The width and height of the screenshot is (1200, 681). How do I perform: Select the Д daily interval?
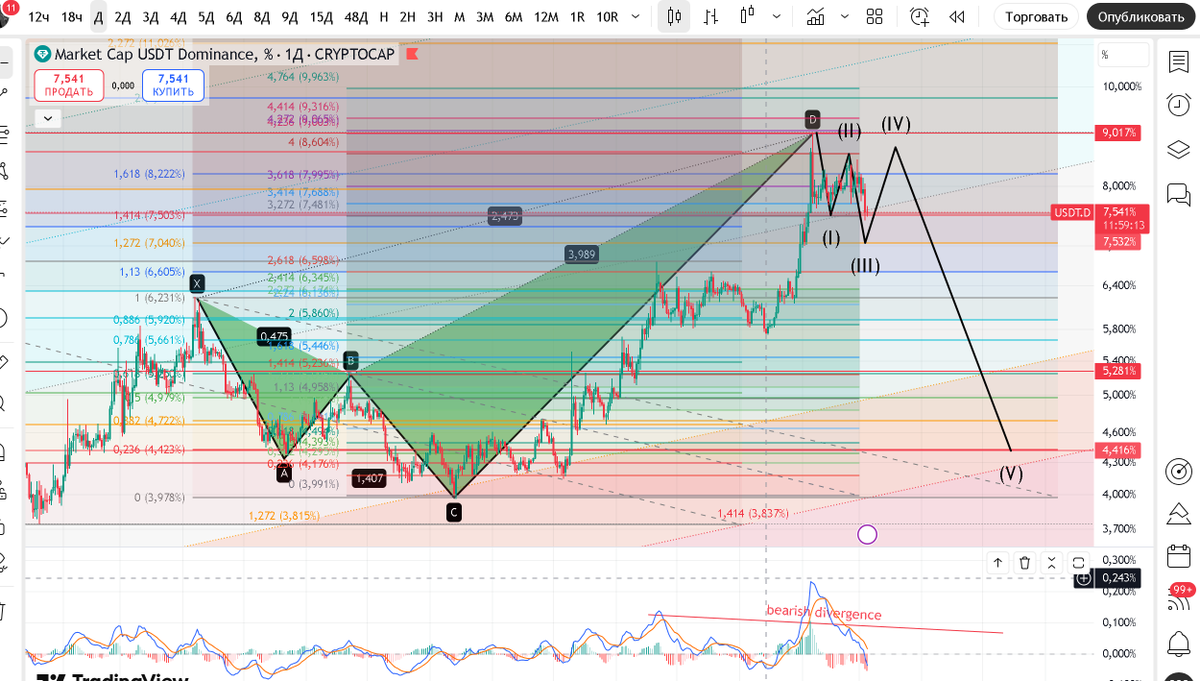(98, 16)
